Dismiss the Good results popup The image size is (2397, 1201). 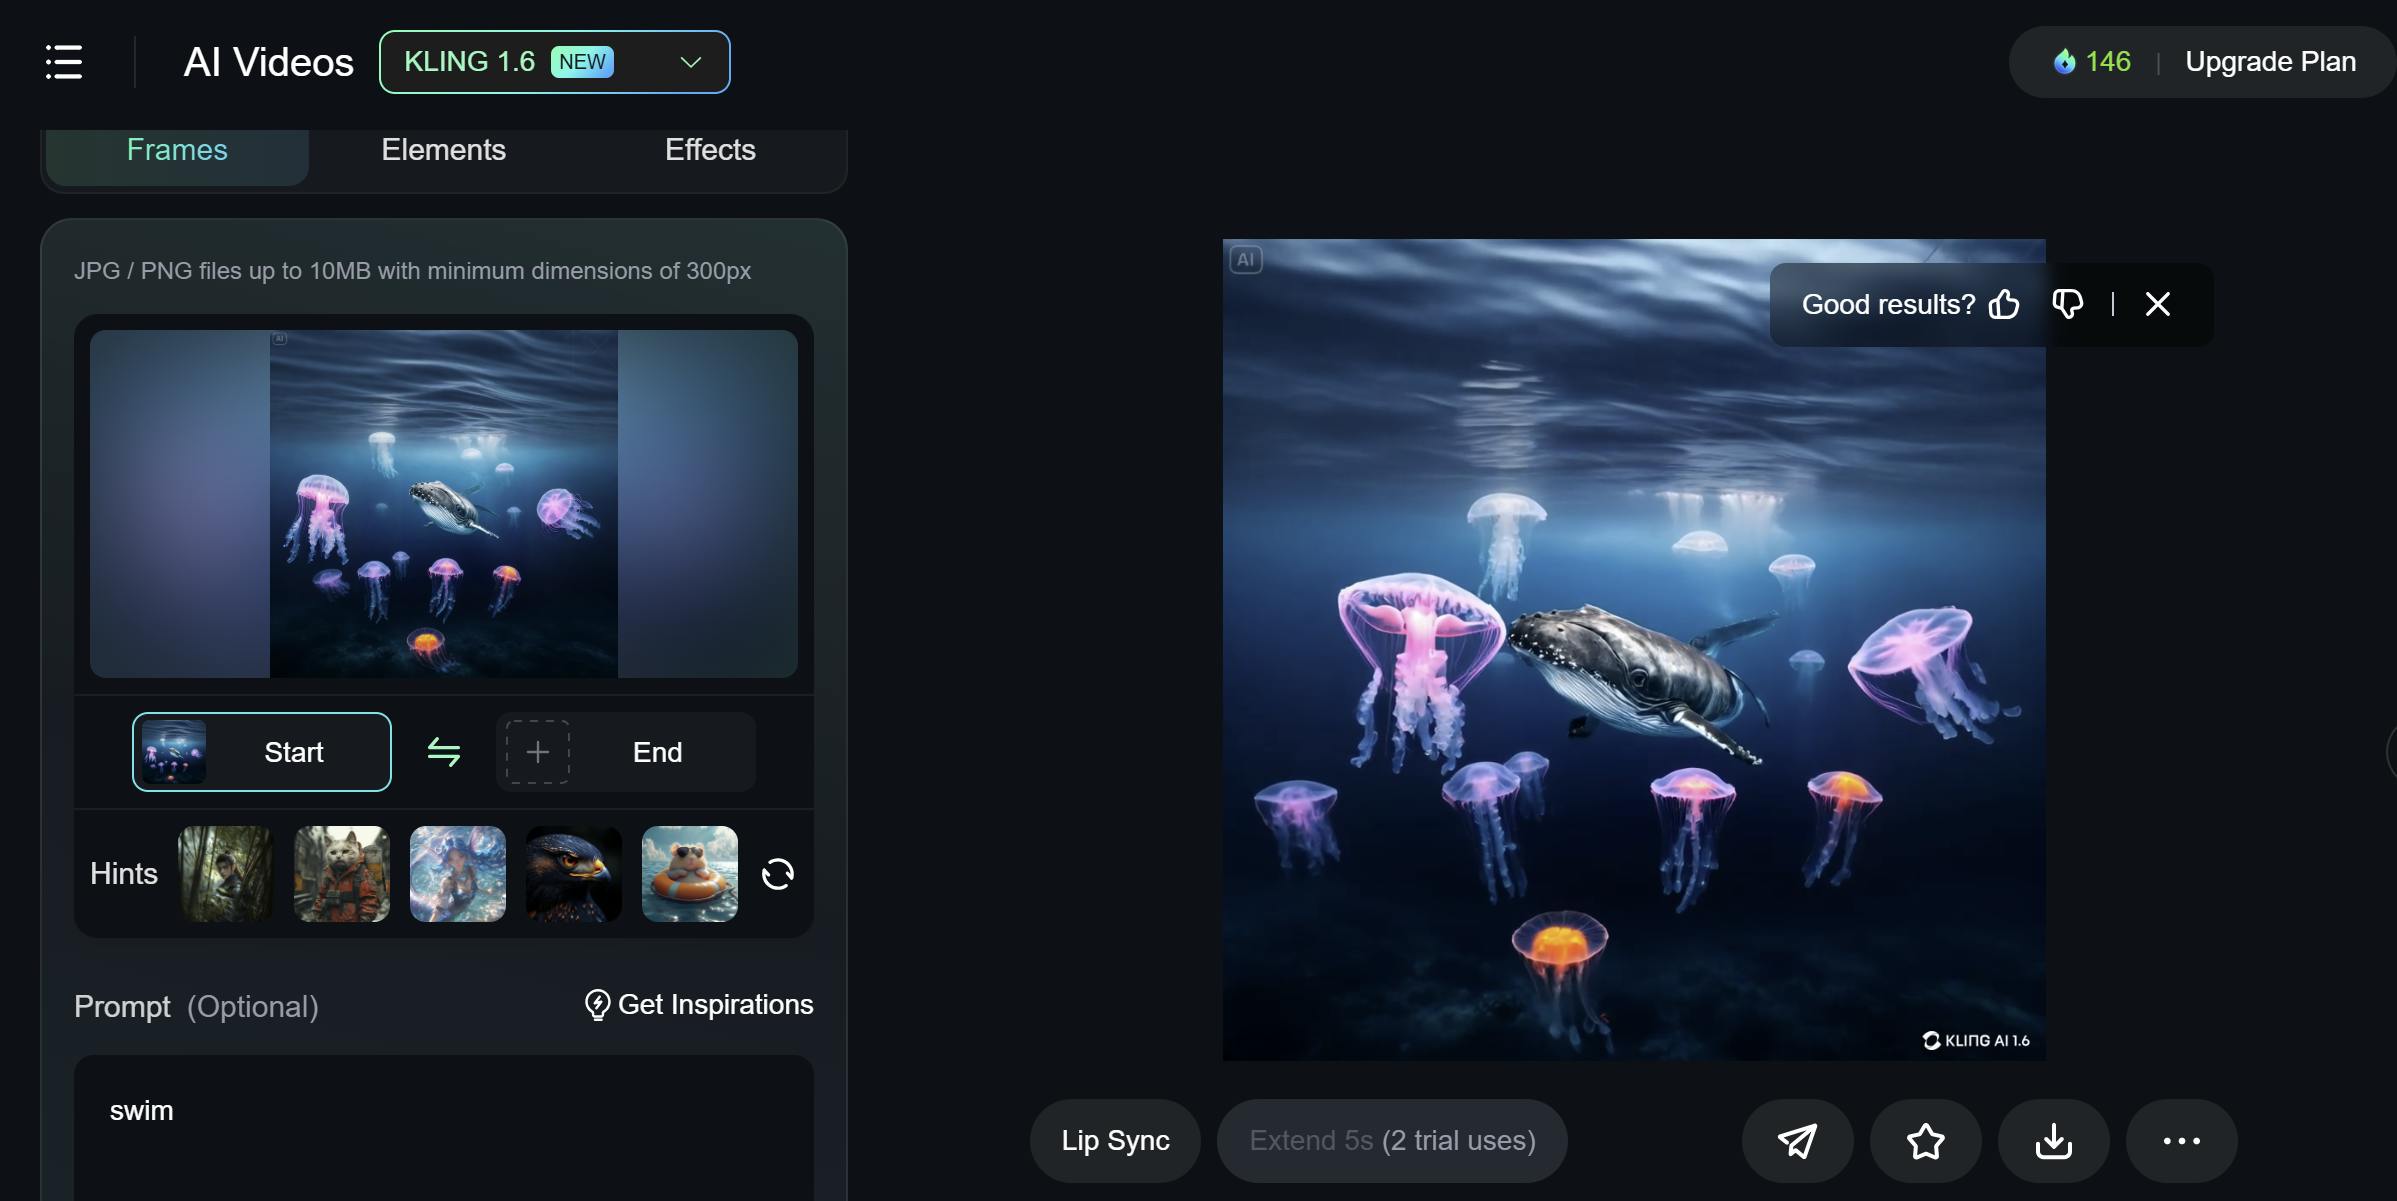pyautogui.click(x=2158, y=304)
